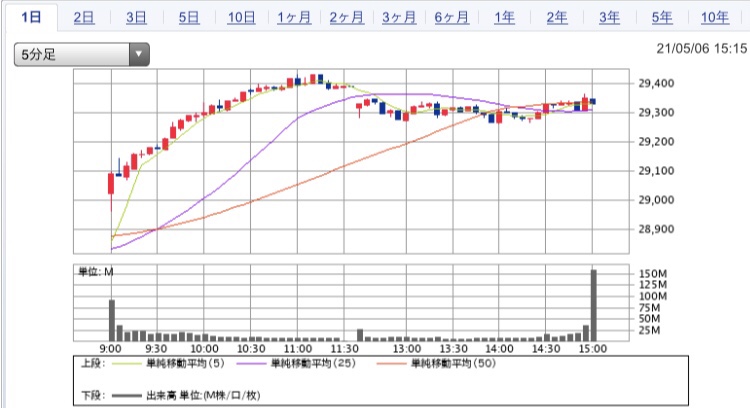Click the 14:00 time axis label
The image size is (750, 408).
tap(499, 349)
